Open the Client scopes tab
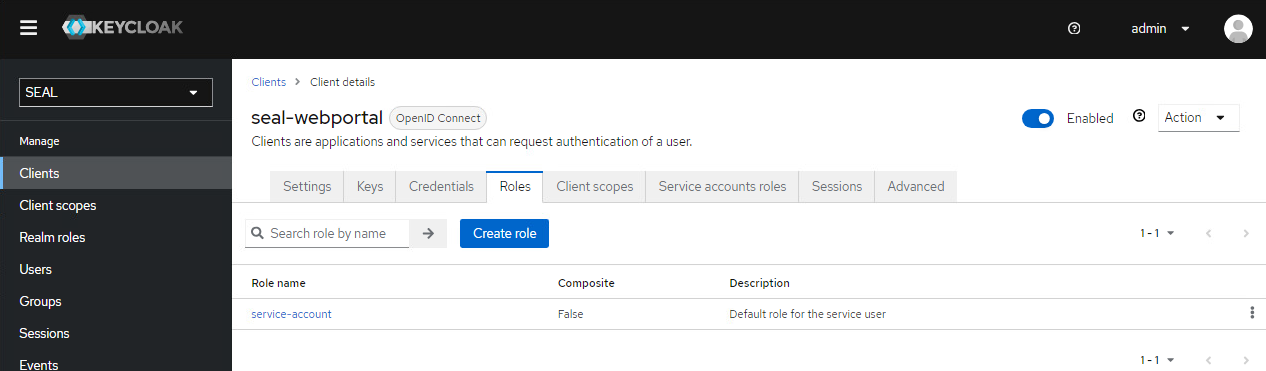Screen dimensions: 1266x371 (x=594, y=186)
